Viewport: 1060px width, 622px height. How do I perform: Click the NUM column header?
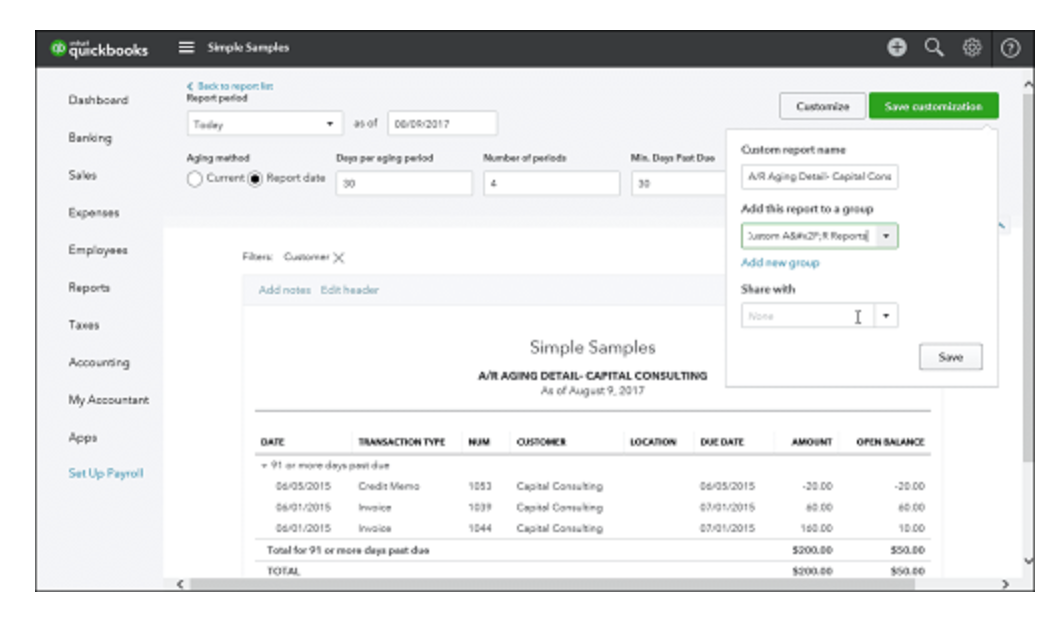point(479,442)
